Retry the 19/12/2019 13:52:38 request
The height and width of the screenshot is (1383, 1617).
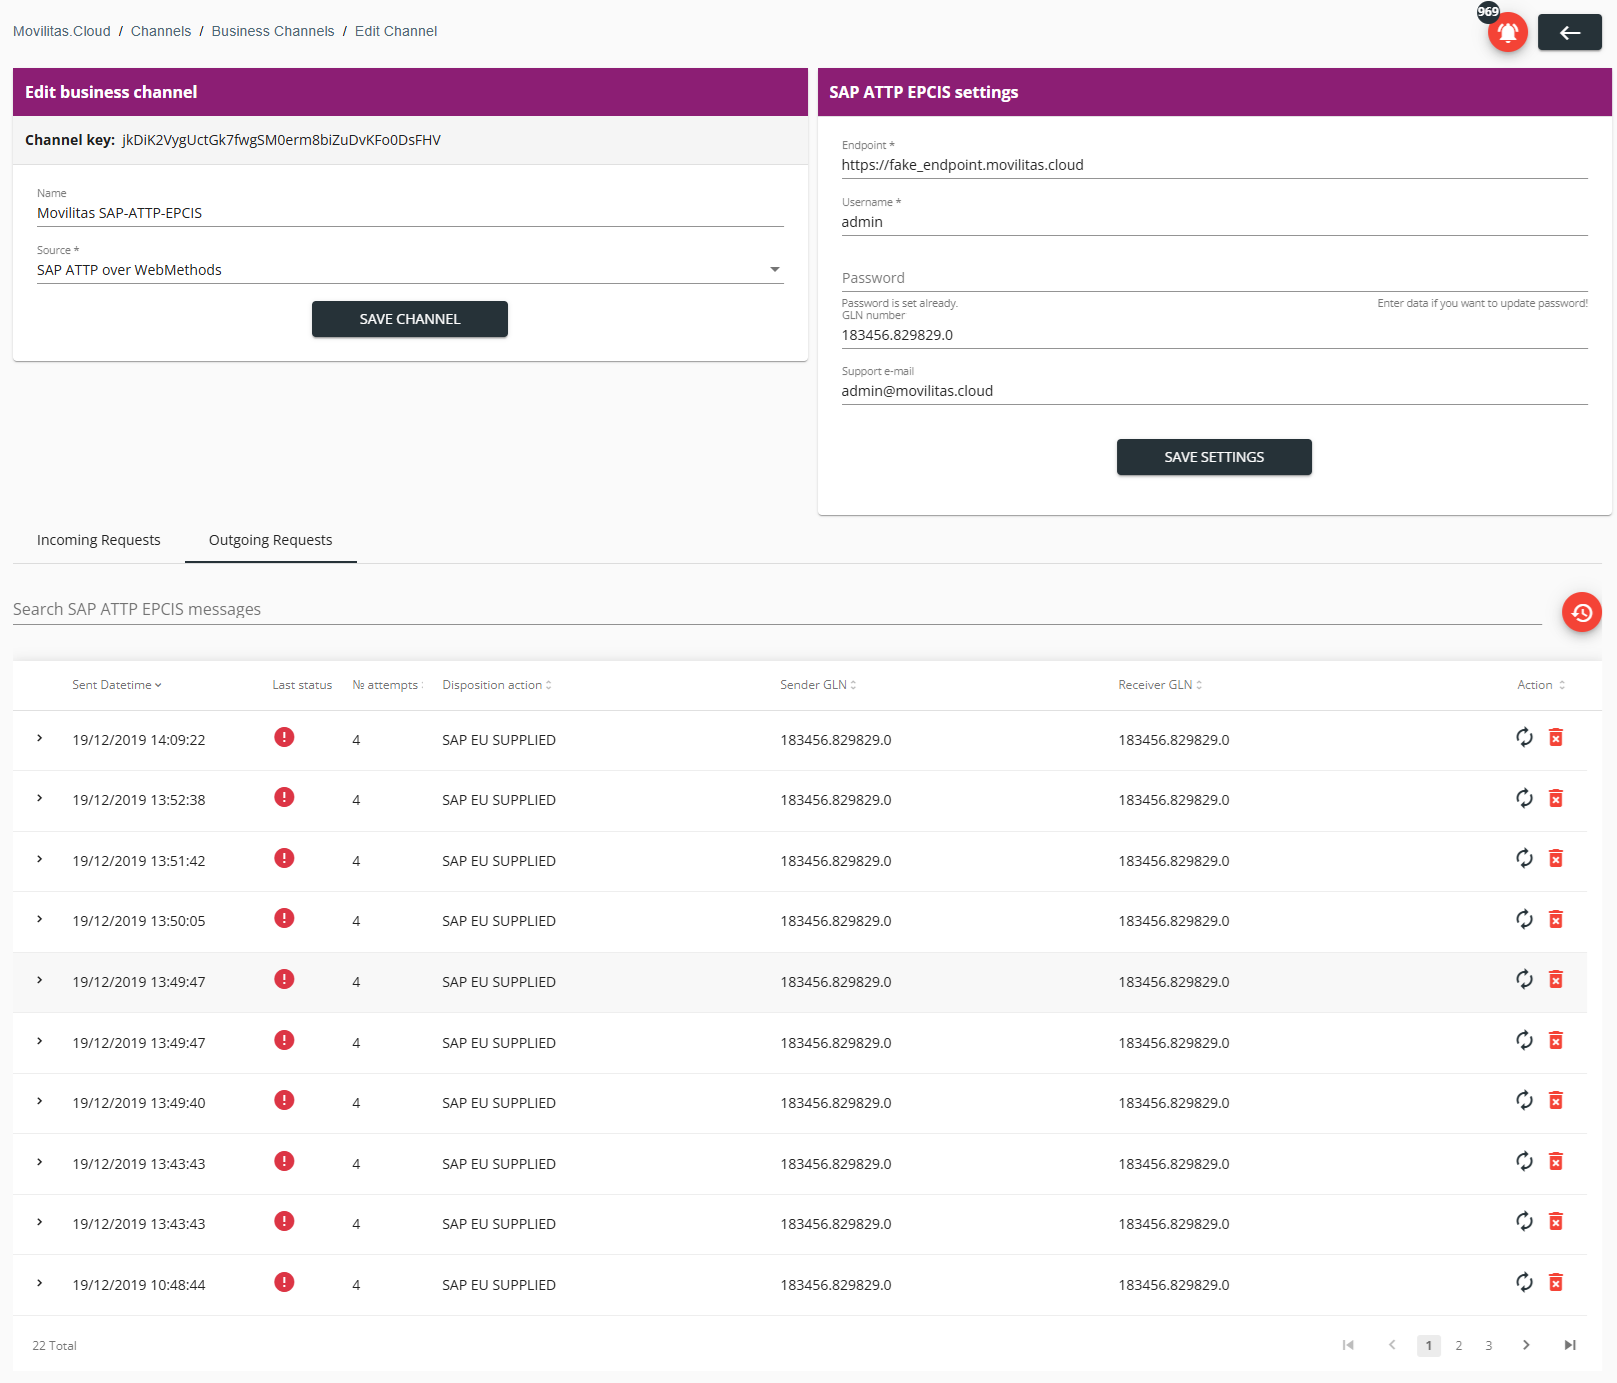pyautogui.click(x=1524, y=798)
